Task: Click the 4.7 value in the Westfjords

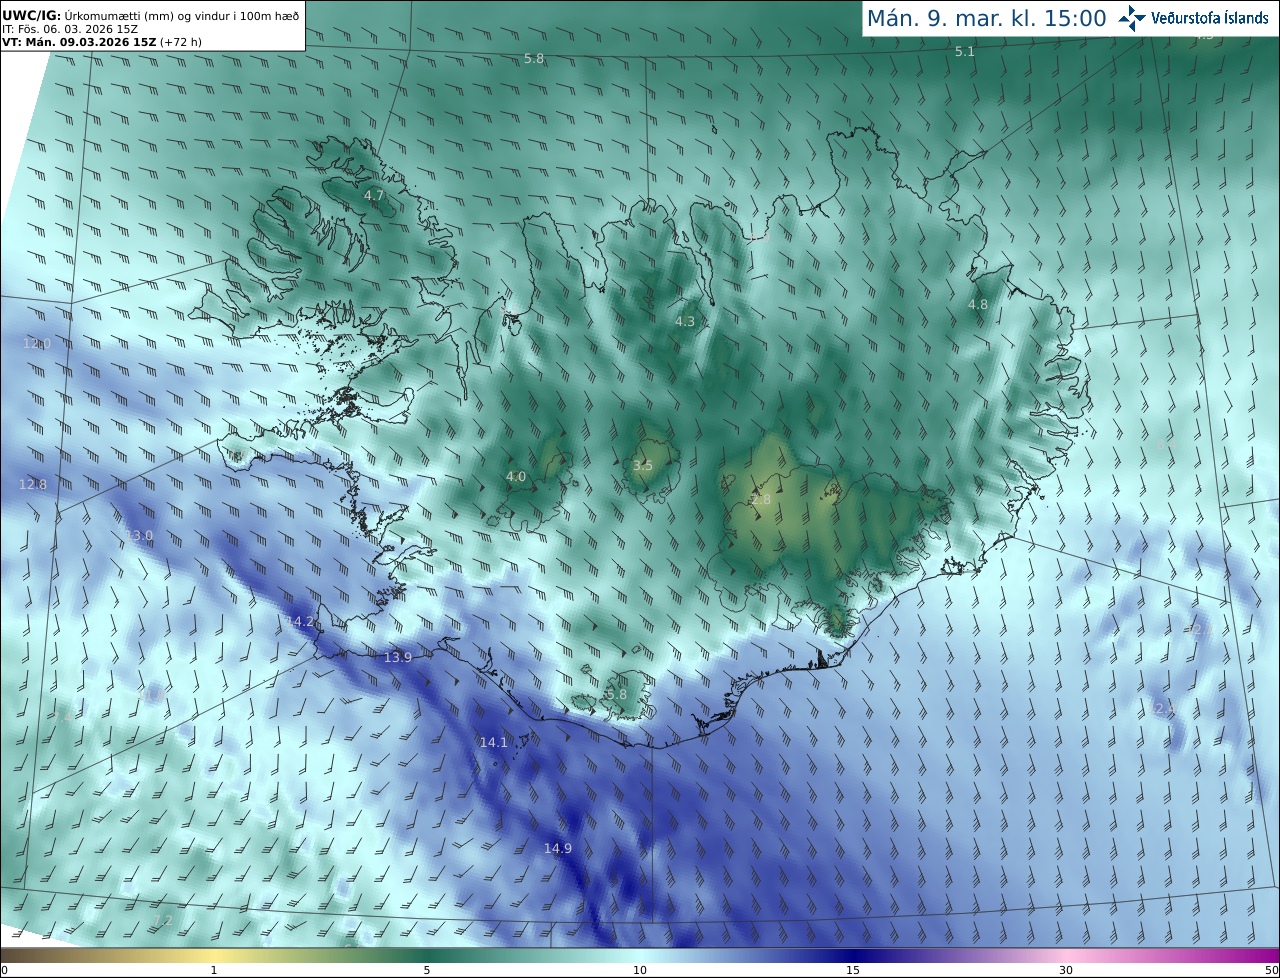Action: (374, 195)
